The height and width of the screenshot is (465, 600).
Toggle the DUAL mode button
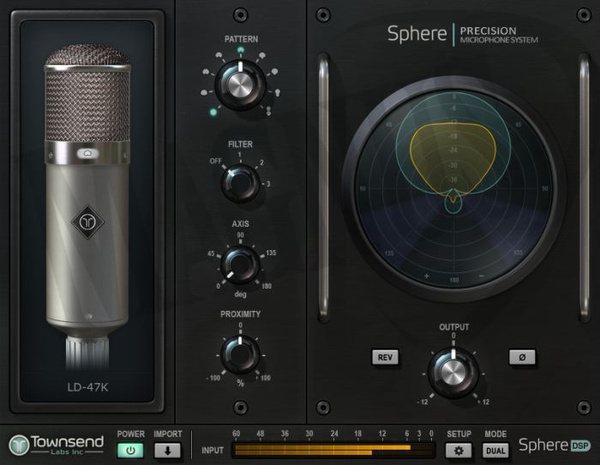point(494,450)
